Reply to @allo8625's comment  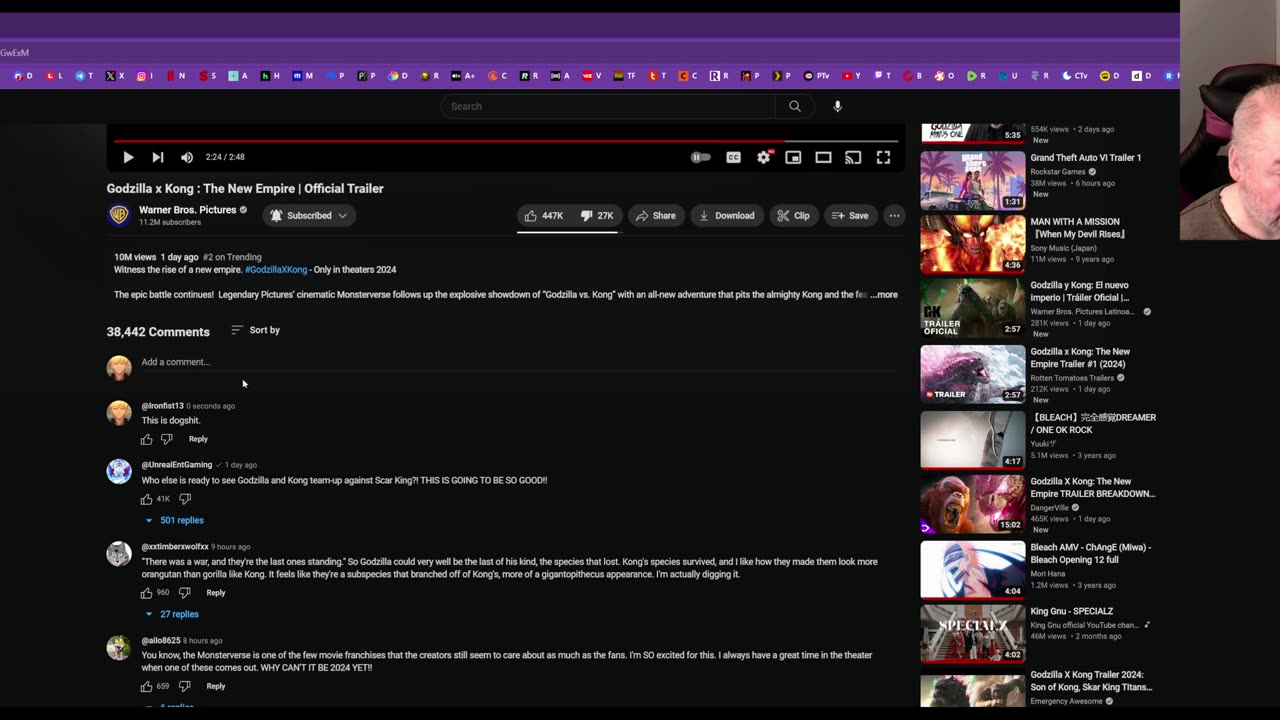click(x=216, y=686)
